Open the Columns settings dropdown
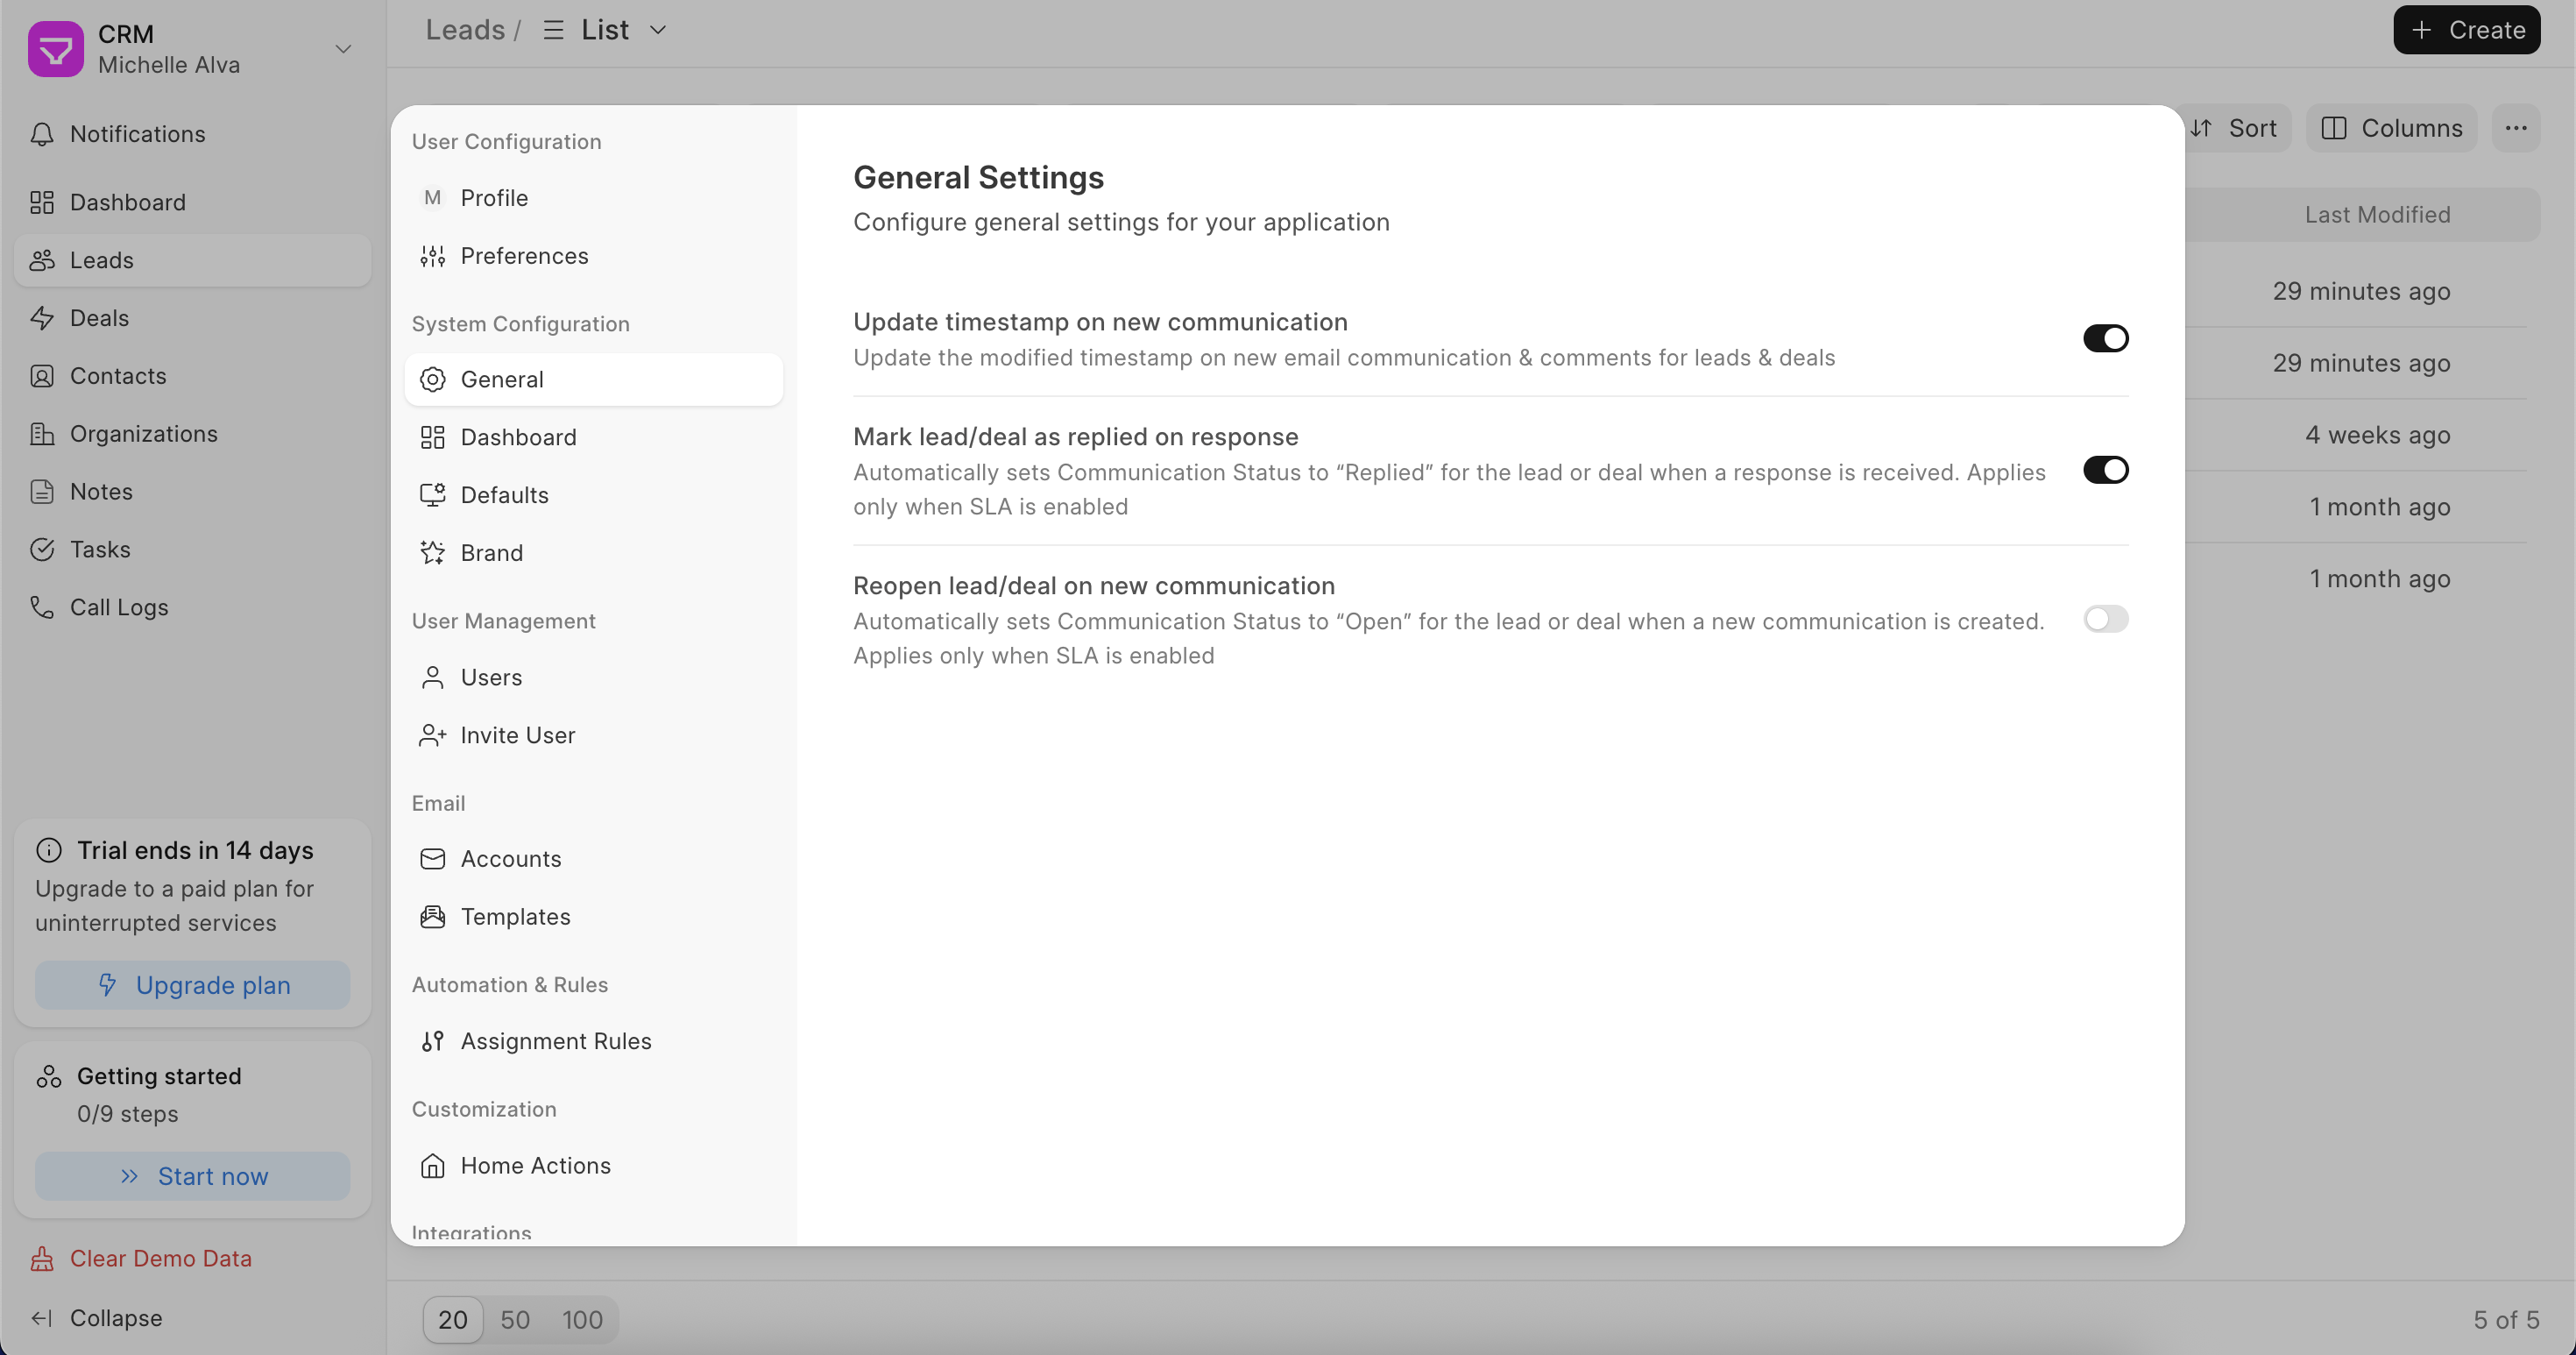Screen dimensions: 2576x1355 click(2391, 128)
